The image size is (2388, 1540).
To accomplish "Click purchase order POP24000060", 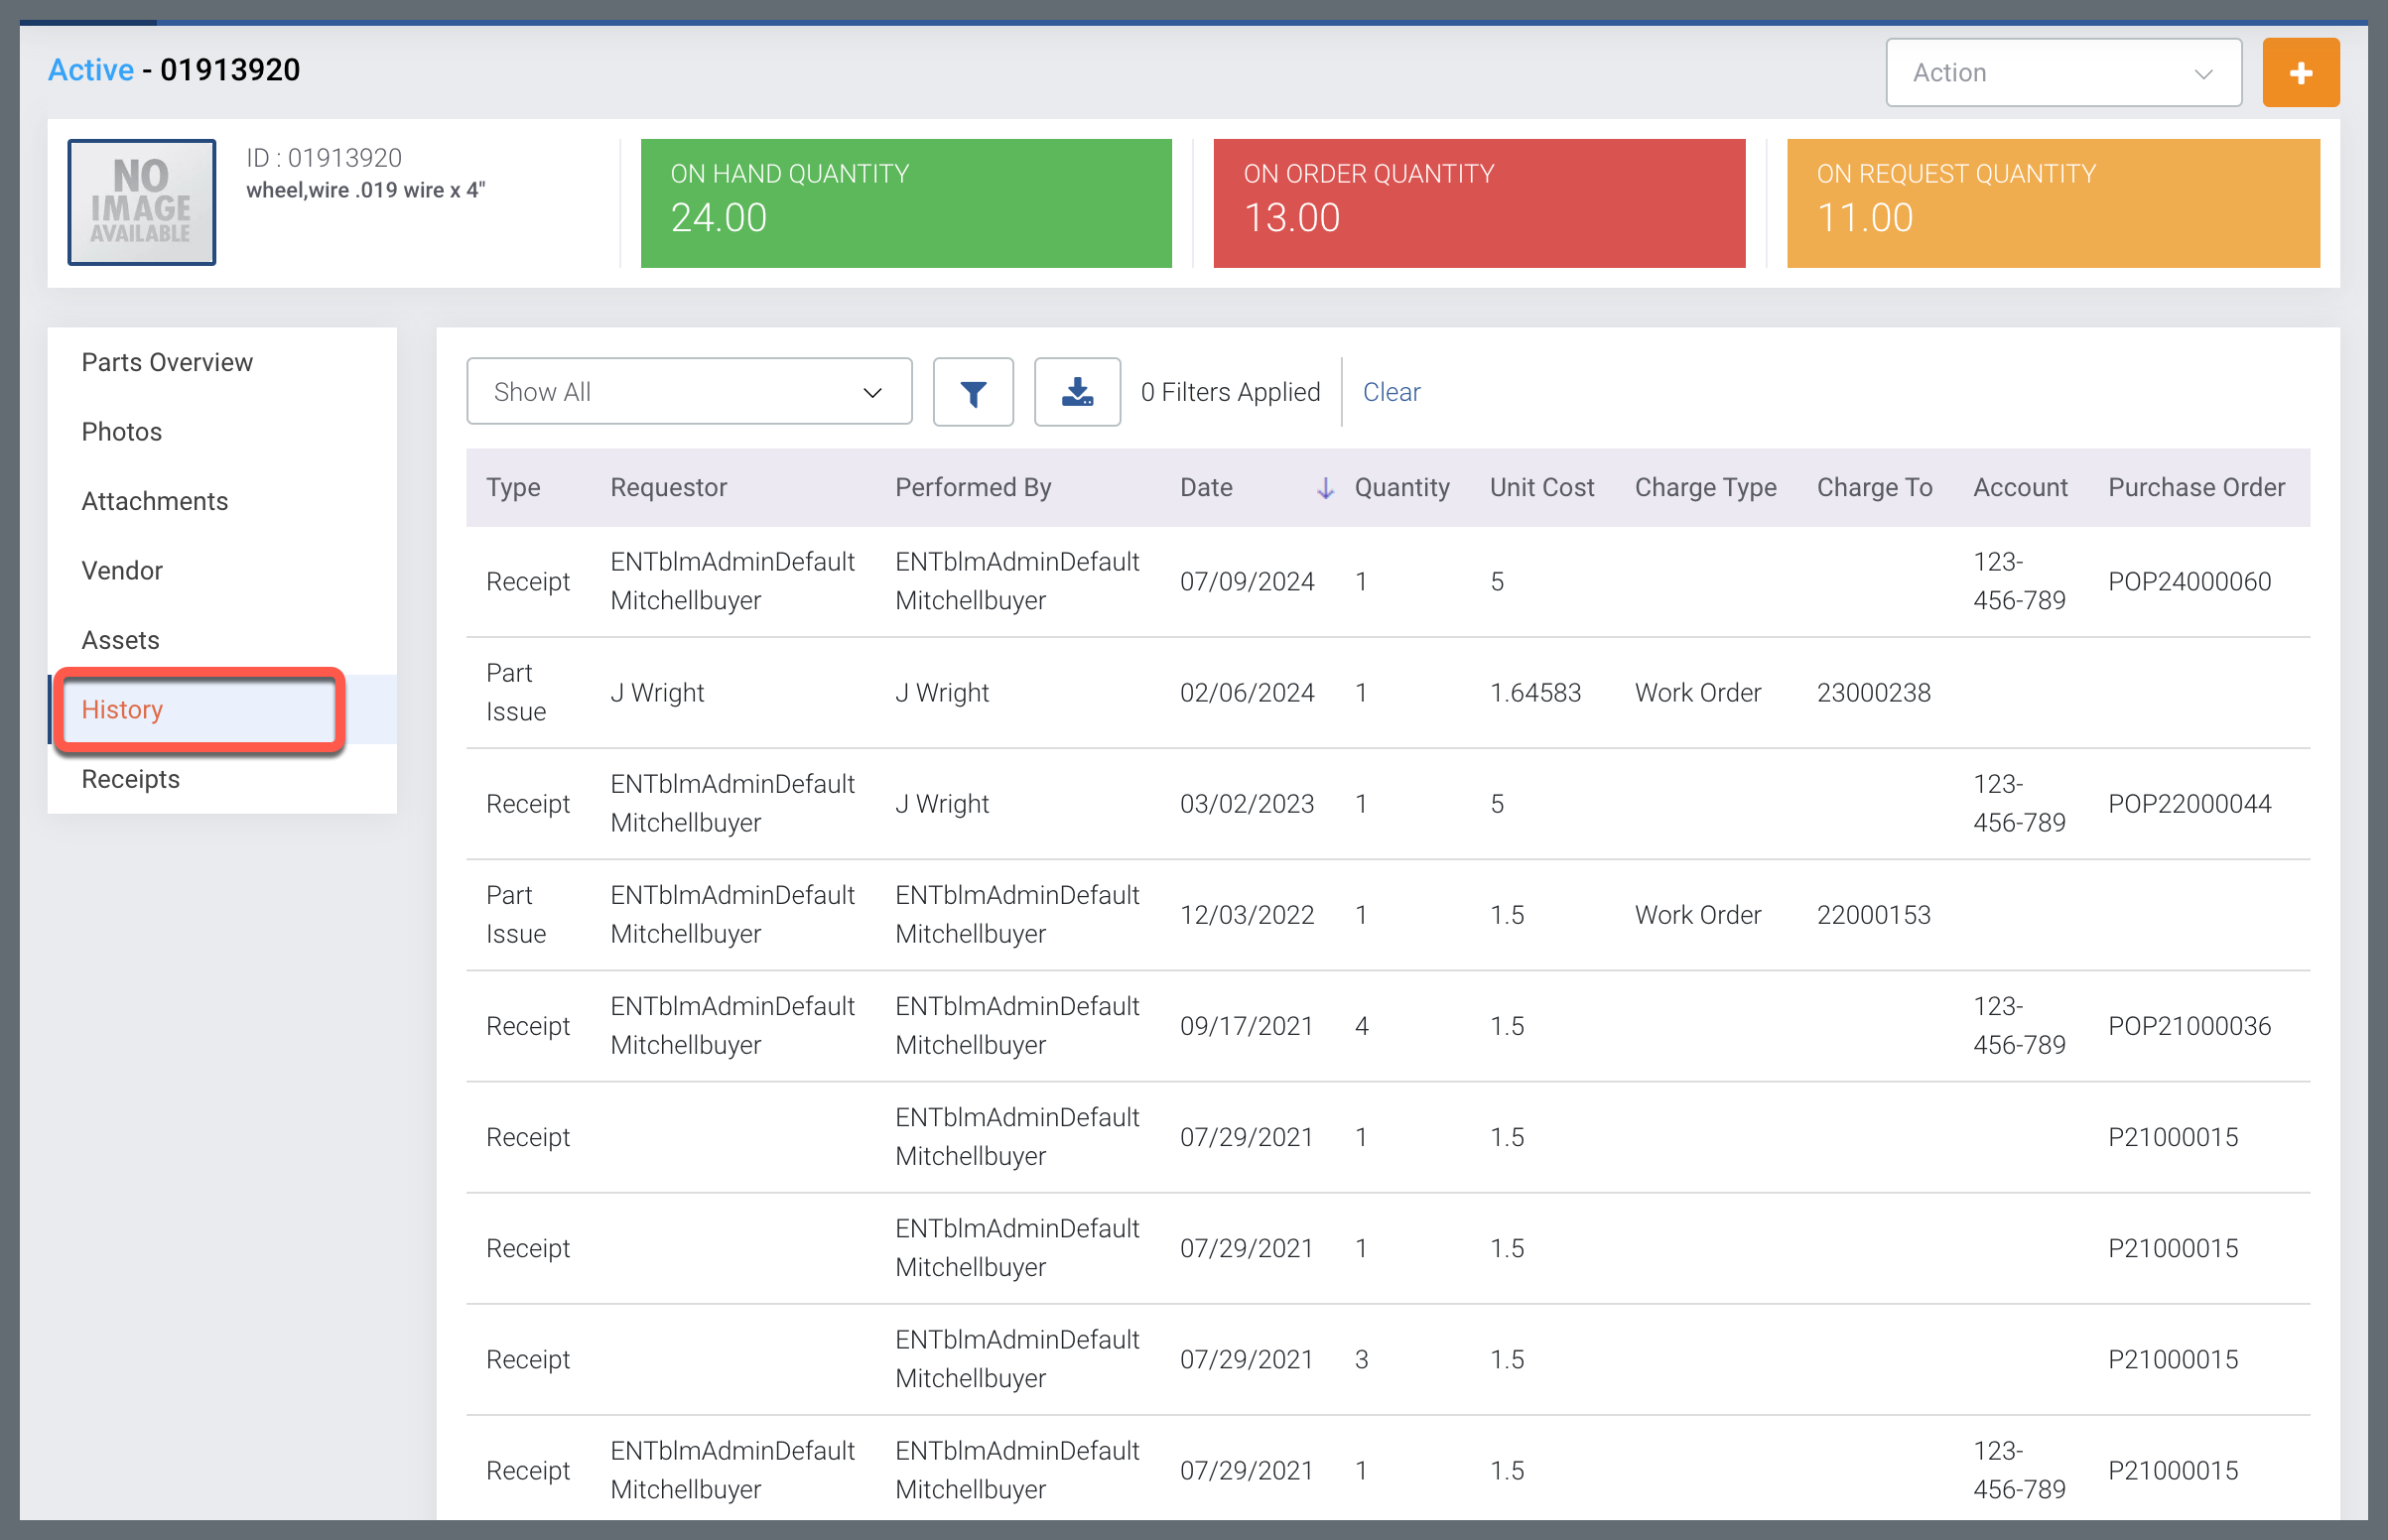I will [2189, 582].
